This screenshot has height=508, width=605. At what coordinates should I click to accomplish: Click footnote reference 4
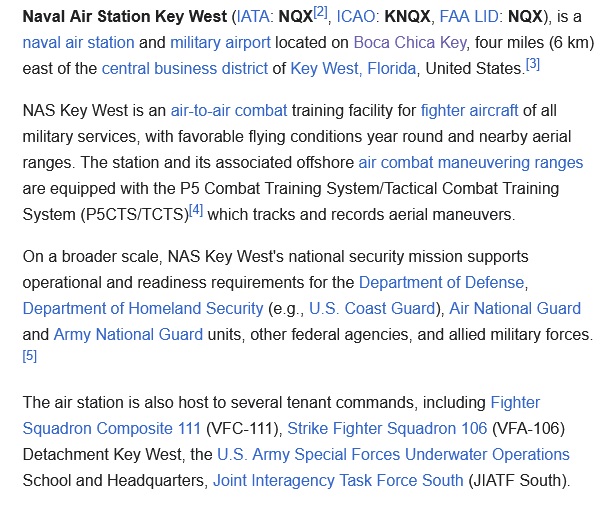[196, 210]
